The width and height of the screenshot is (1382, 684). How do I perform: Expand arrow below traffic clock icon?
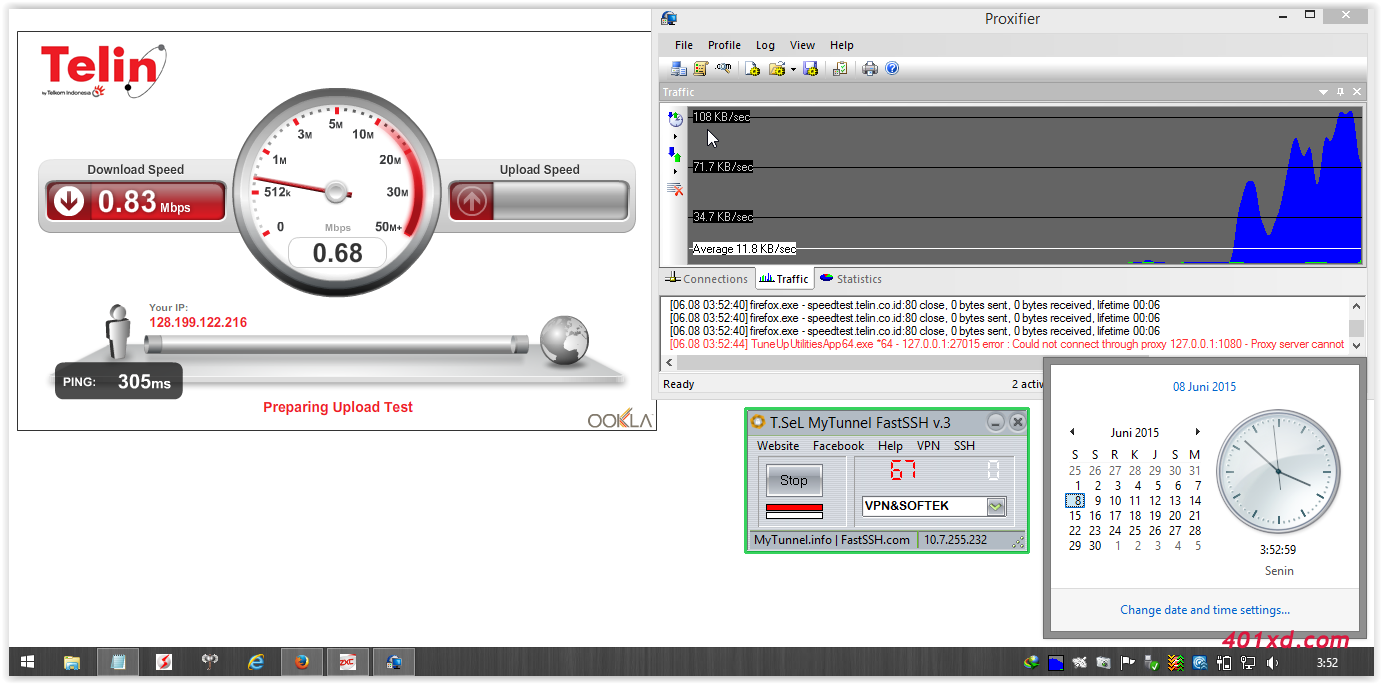(x=675, y=137)
